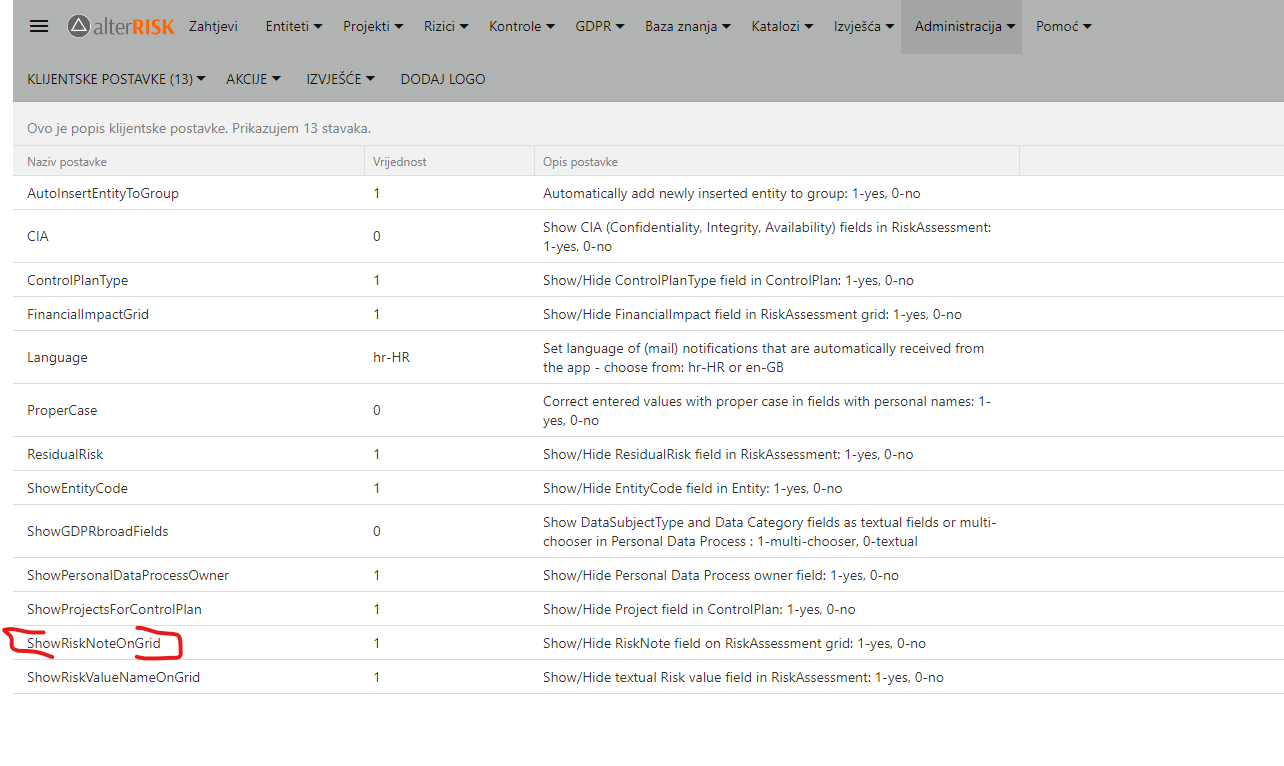Open the hamburger navigation menu
This screenshot has width=1284, height=766.
tap(39, 26)
